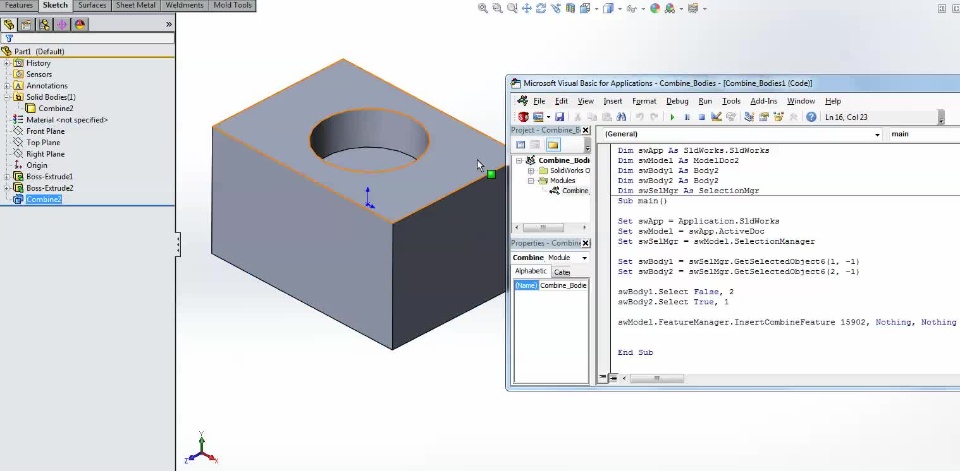Open the Run menu in VBA editor

tap(705, 101)
